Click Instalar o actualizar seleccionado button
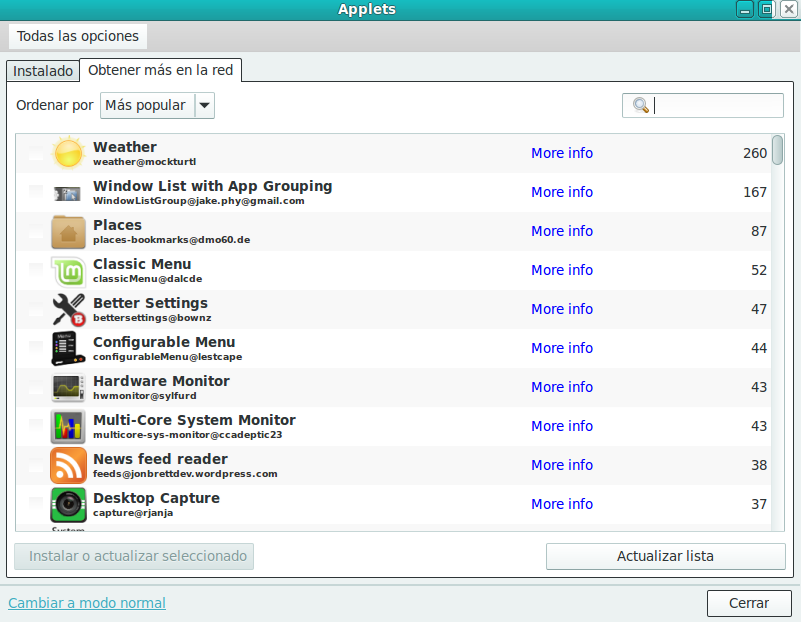The image size is (801, 622). pos(134,556)
